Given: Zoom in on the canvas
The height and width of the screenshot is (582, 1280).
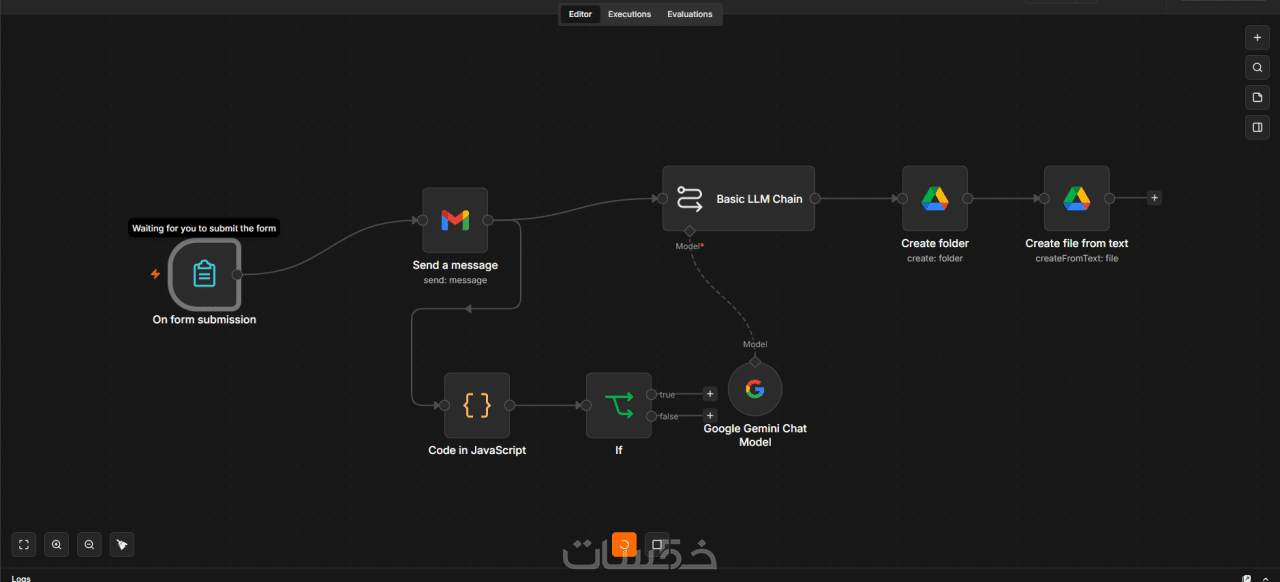Looking at the screenshot, I should [x=57, y=544].
